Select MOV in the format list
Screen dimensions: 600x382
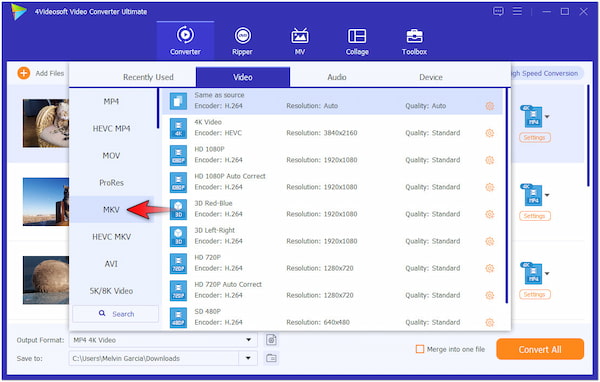point(111,156)
